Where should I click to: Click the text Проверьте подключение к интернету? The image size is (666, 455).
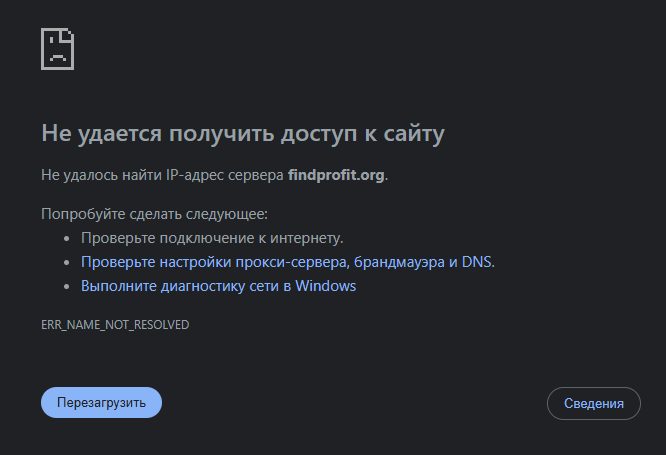point(212,238)
